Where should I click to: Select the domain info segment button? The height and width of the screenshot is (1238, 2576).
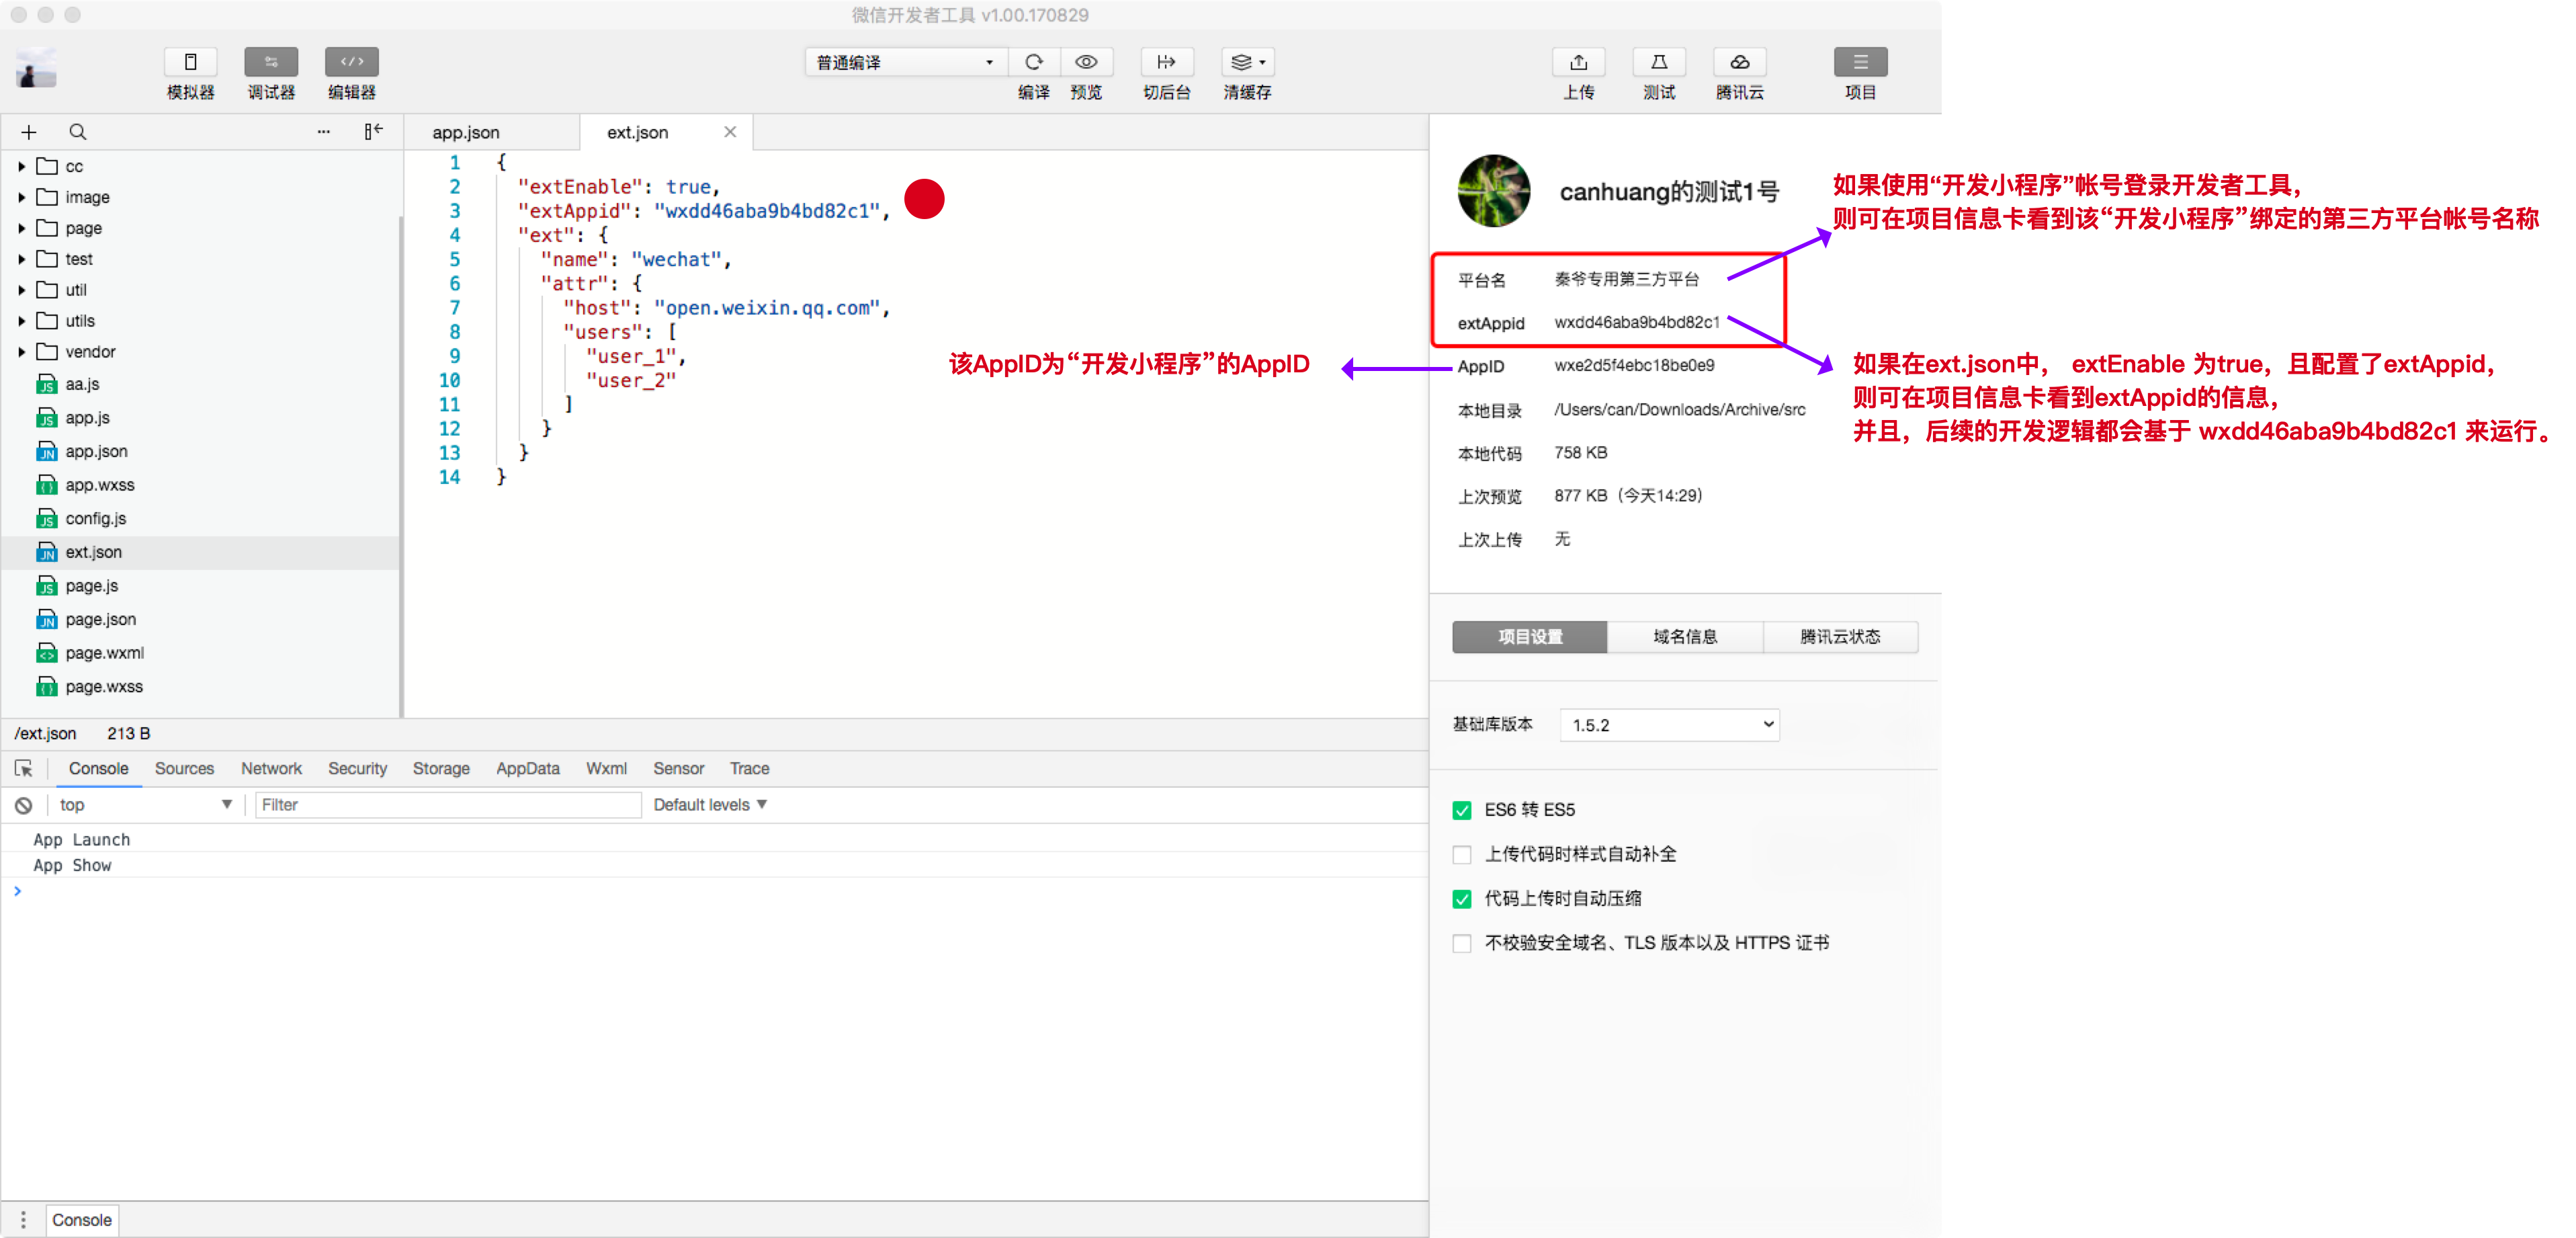click(1685, 637)
